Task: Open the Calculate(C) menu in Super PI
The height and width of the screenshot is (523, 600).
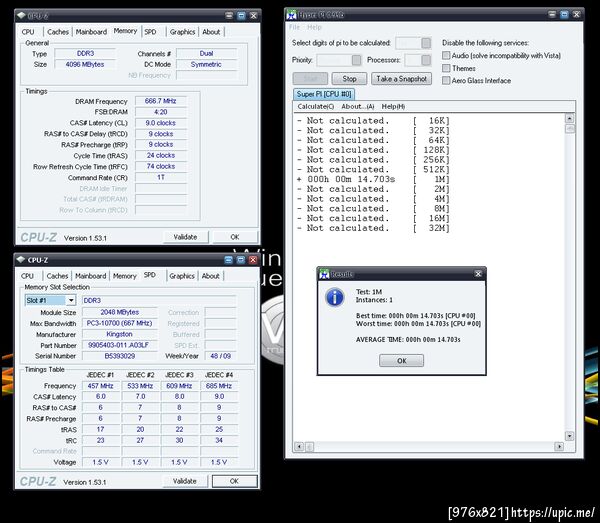Action: [x=316, y=107]
